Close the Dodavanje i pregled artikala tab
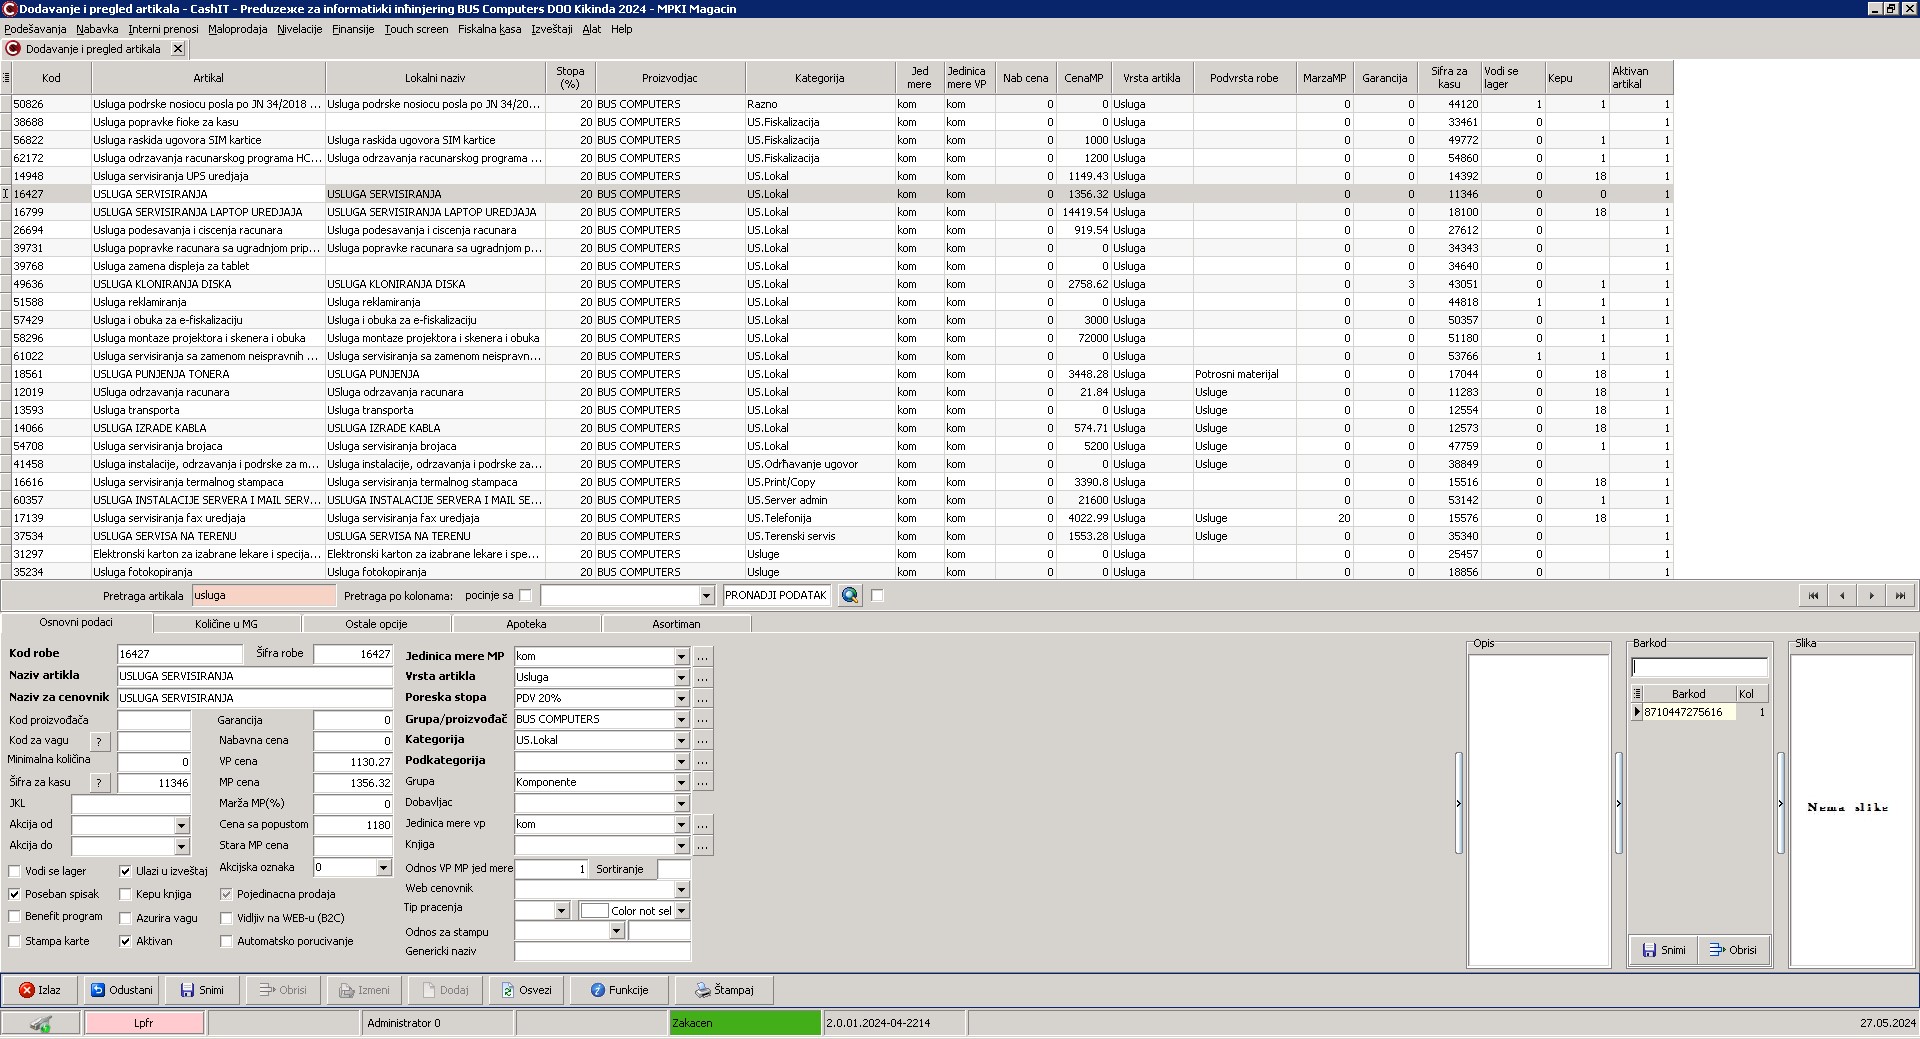Screen dimensions: 1920x1039 point(178,48)
